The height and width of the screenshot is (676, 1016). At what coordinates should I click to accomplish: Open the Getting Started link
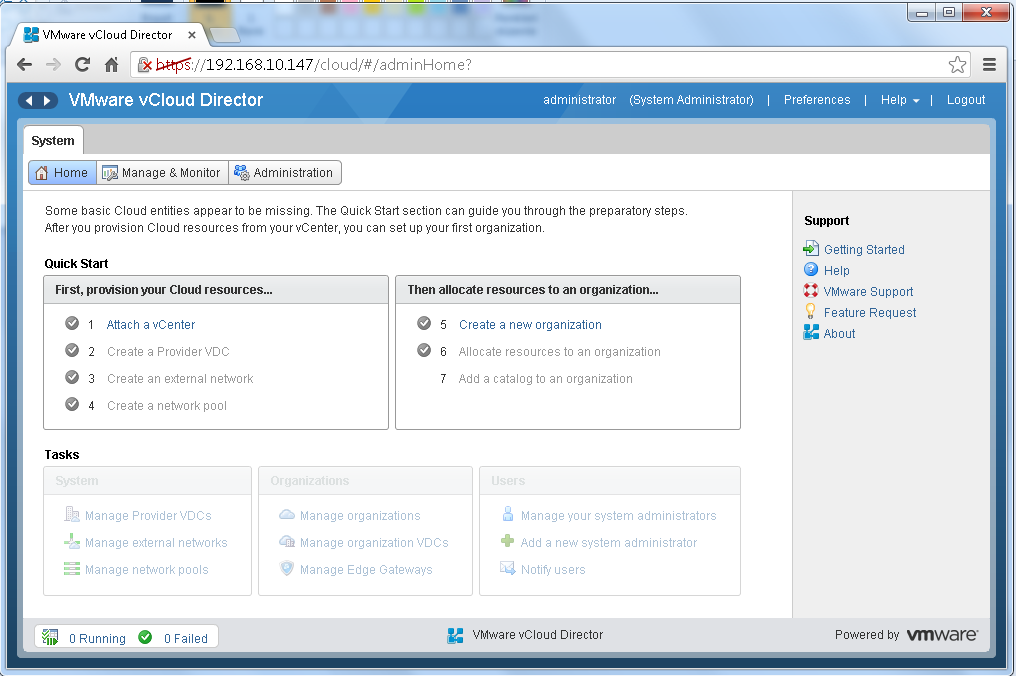point(864,250)
